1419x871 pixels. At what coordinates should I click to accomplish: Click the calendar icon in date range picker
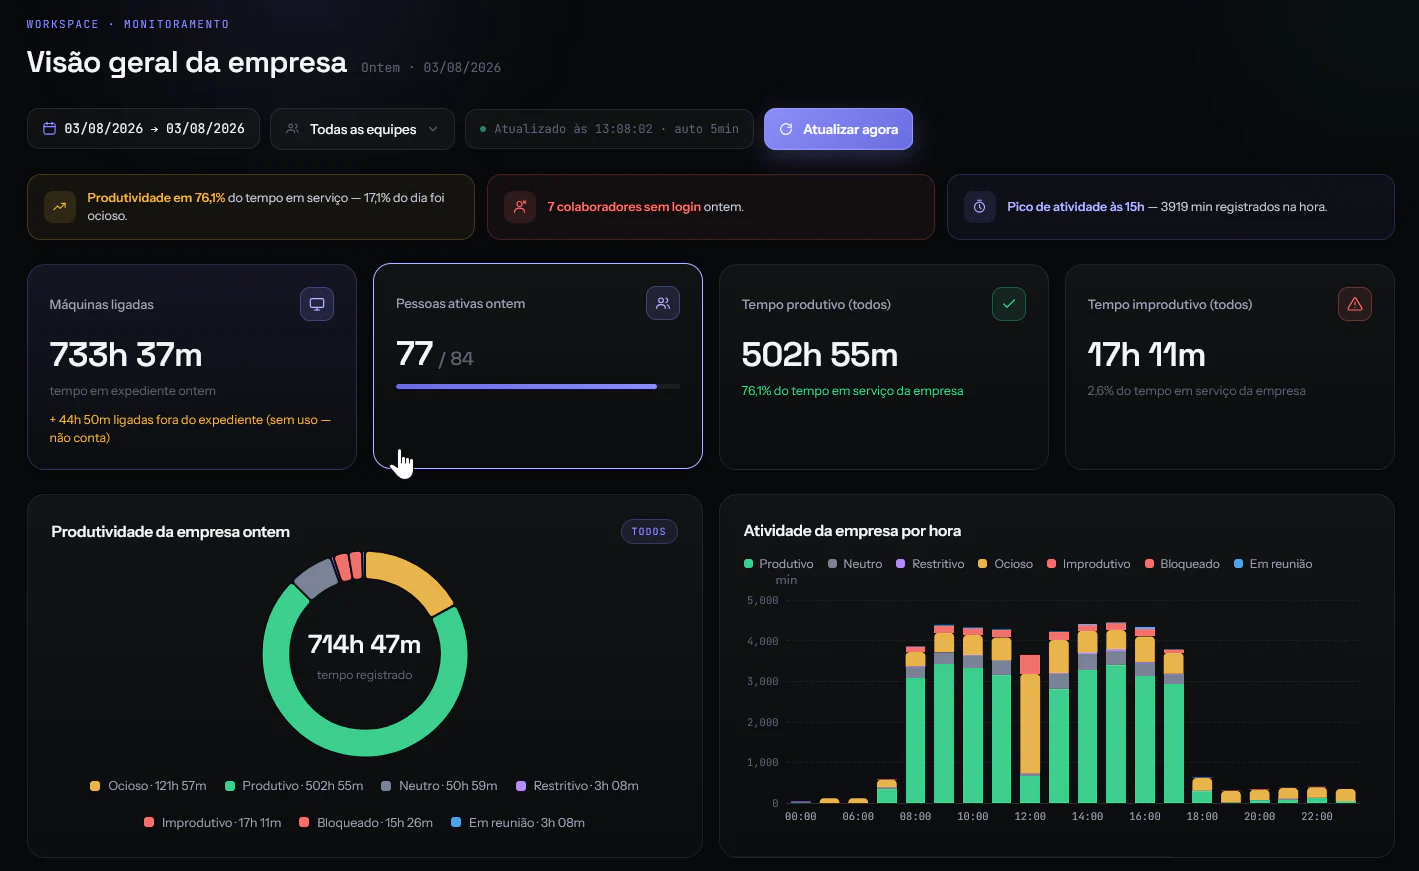pos(49,129)
